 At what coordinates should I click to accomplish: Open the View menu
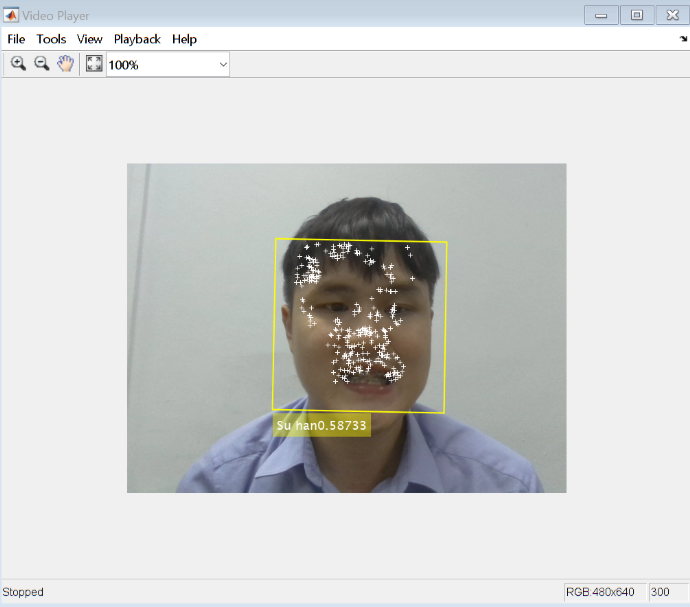[89, 39]
